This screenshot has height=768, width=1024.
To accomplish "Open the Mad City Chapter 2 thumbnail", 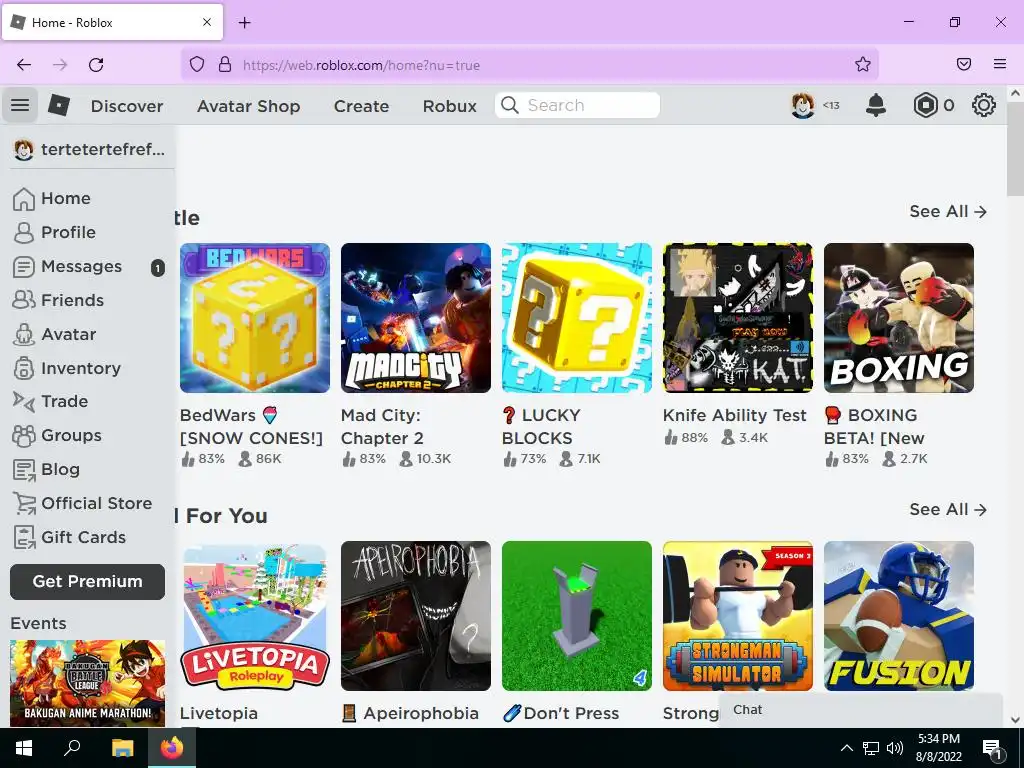I will coord(415,317).
